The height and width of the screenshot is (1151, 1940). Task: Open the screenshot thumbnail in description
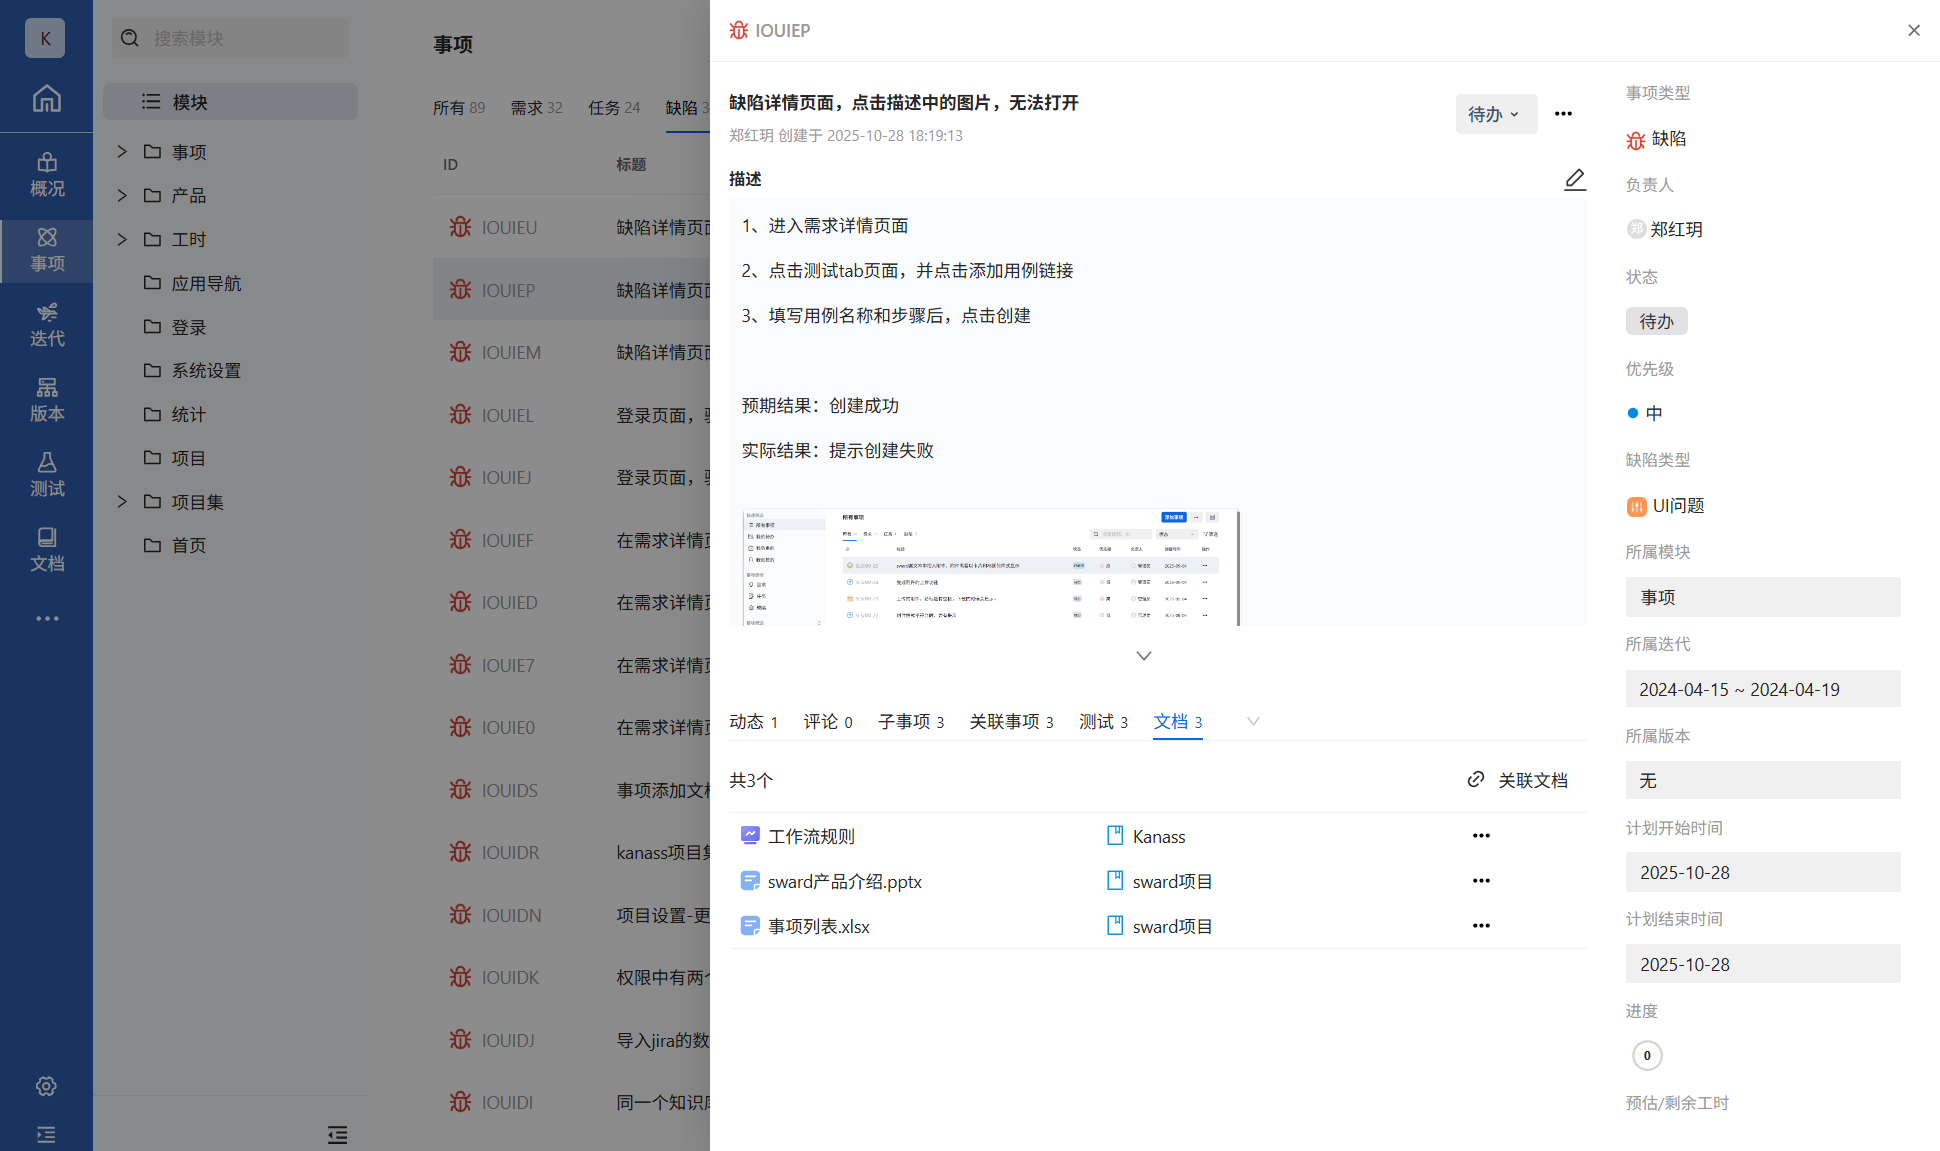point(990,567)
